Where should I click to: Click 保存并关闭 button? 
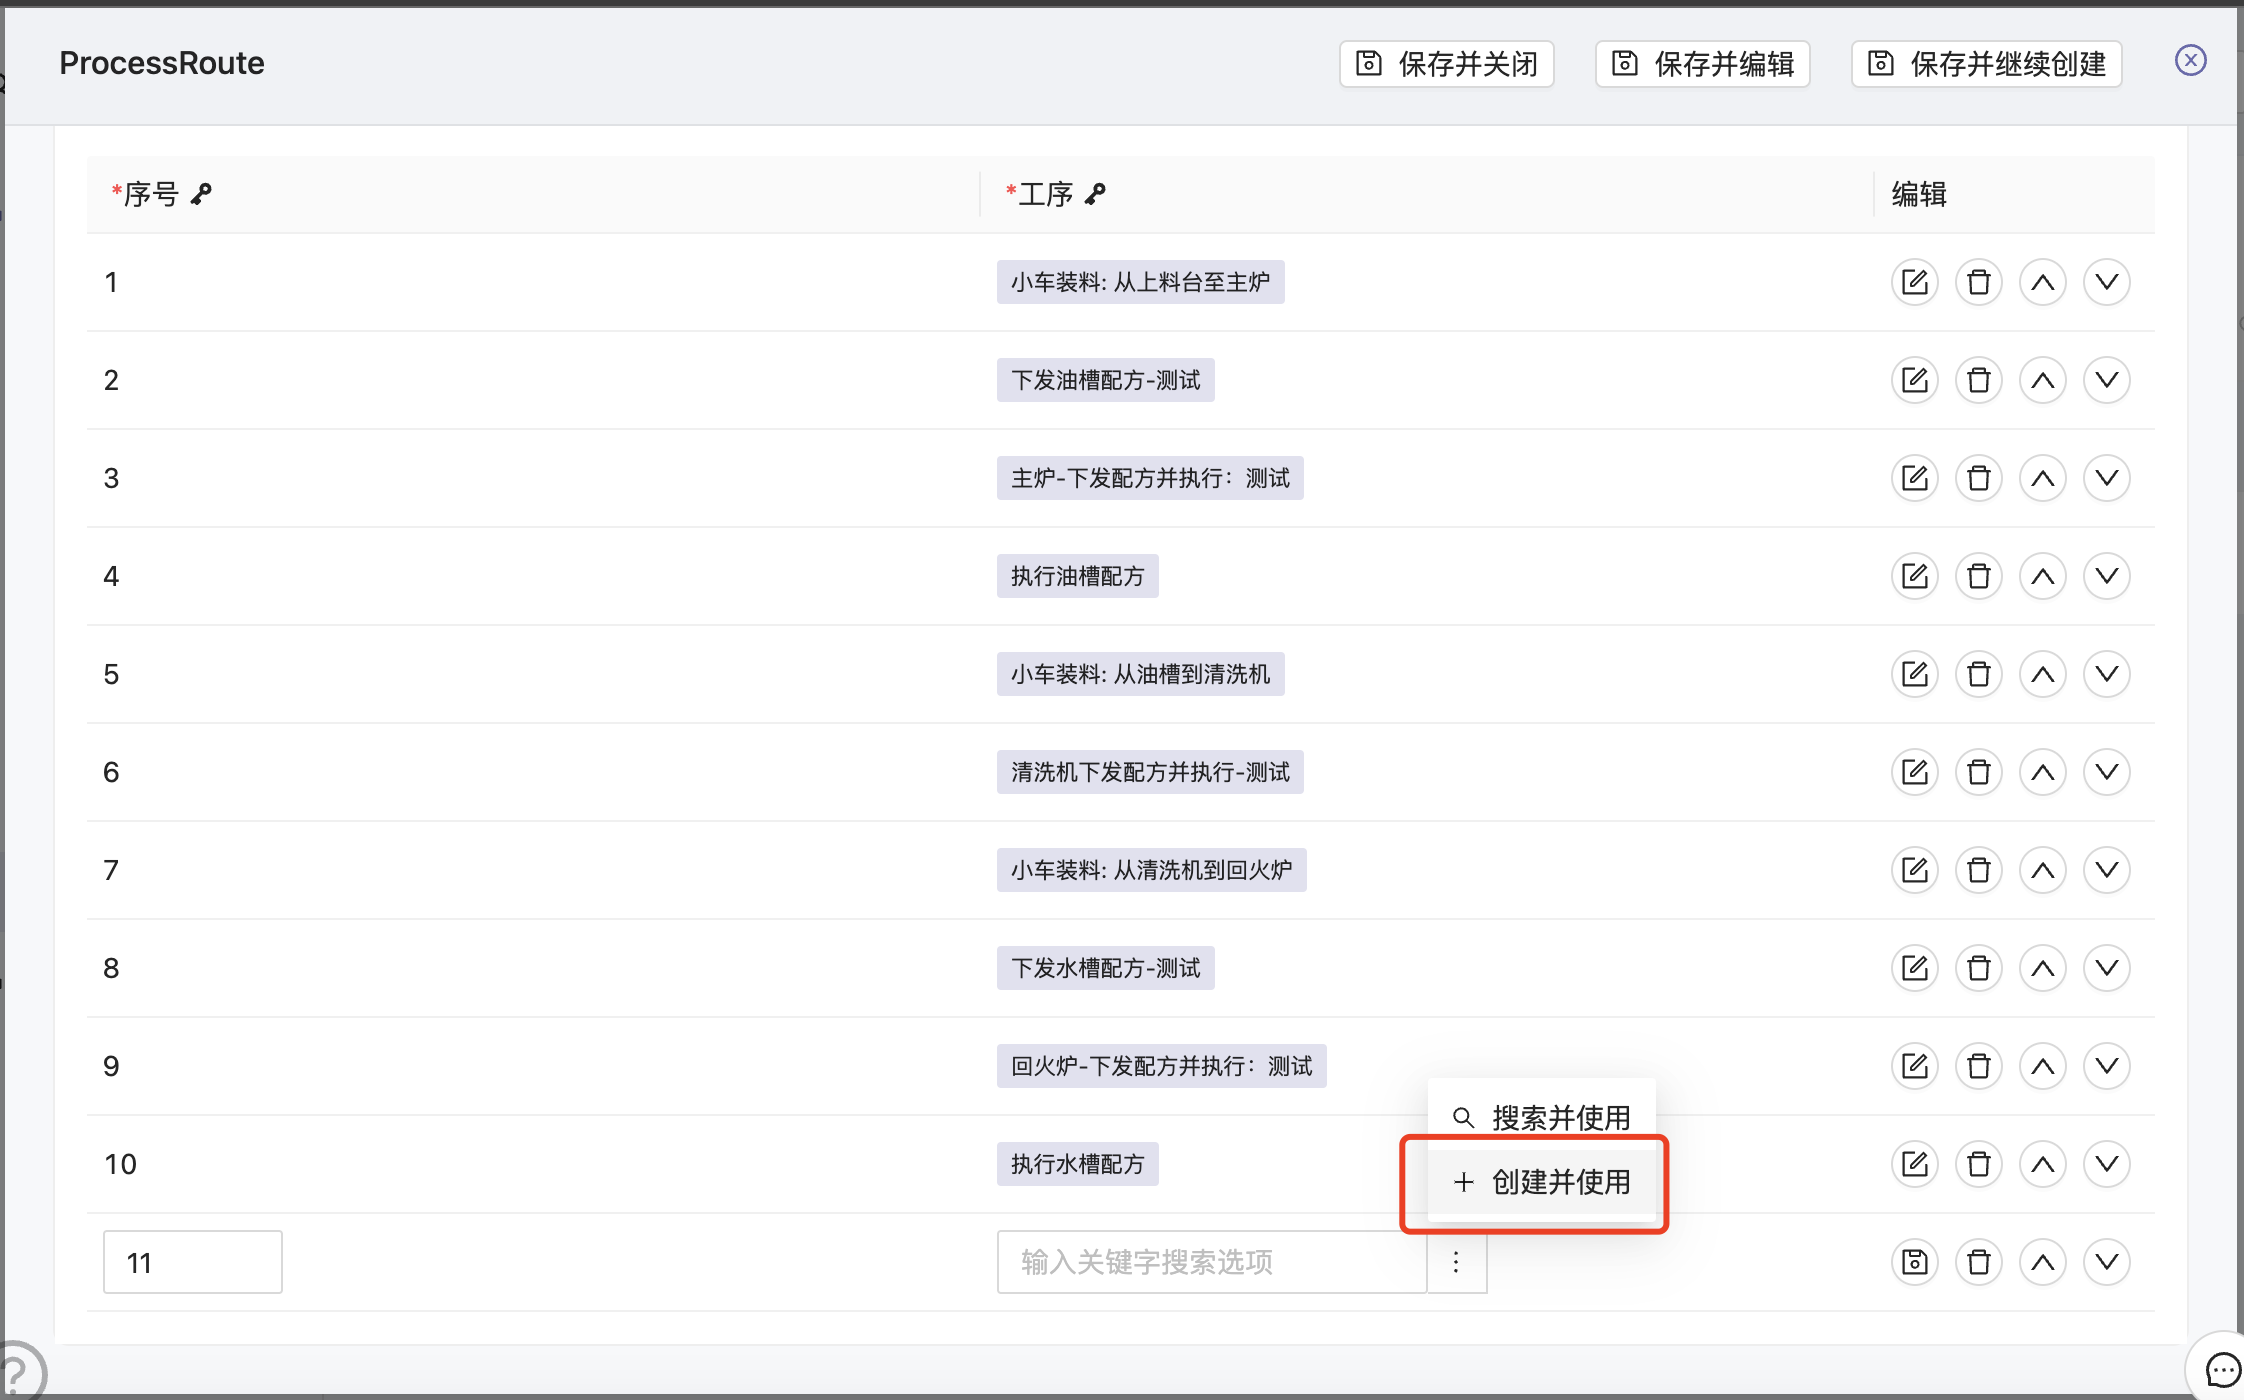(1446, 64)
